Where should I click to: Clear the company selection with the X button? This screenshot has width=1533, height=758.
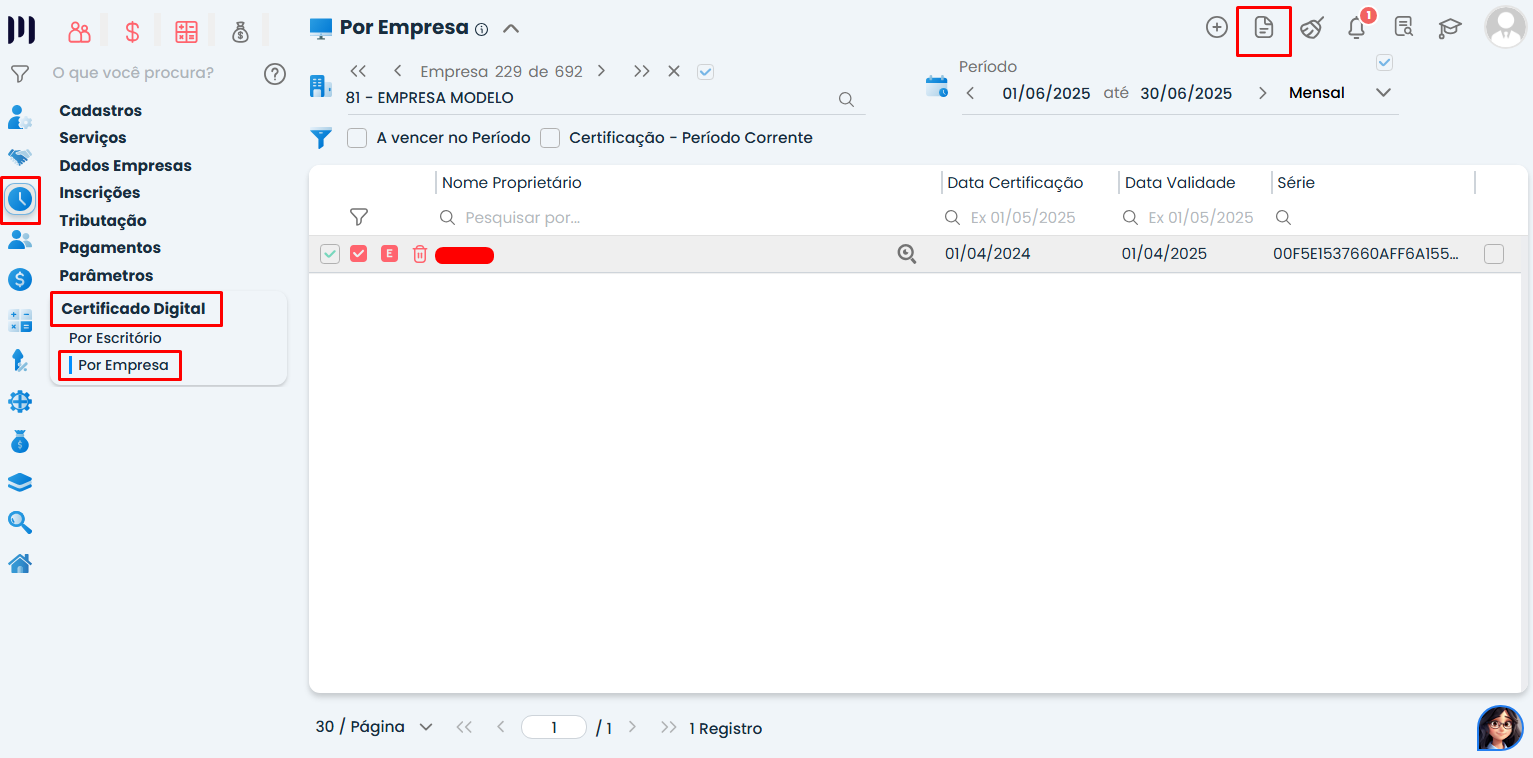coord(674,71)
